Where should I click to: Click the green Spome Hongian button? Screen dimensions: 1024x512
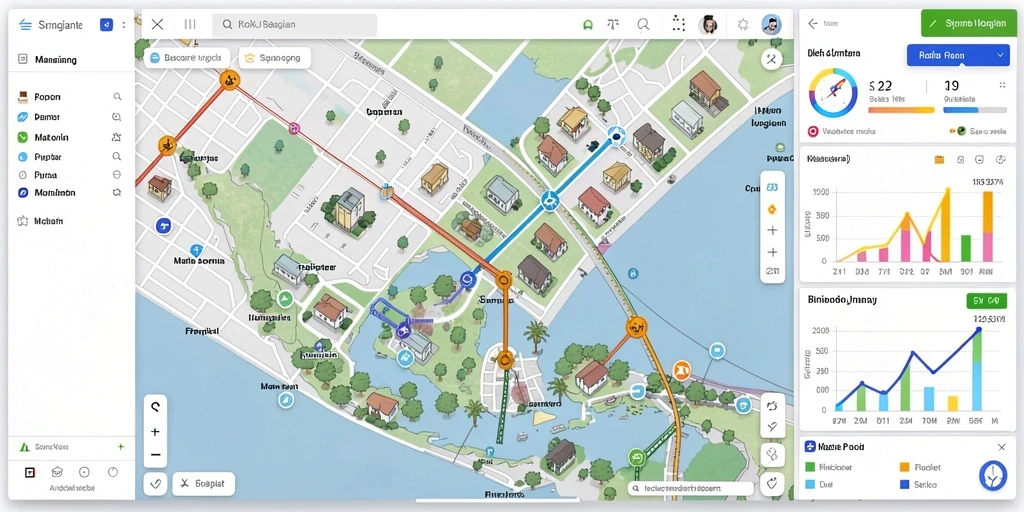point(966,24)
